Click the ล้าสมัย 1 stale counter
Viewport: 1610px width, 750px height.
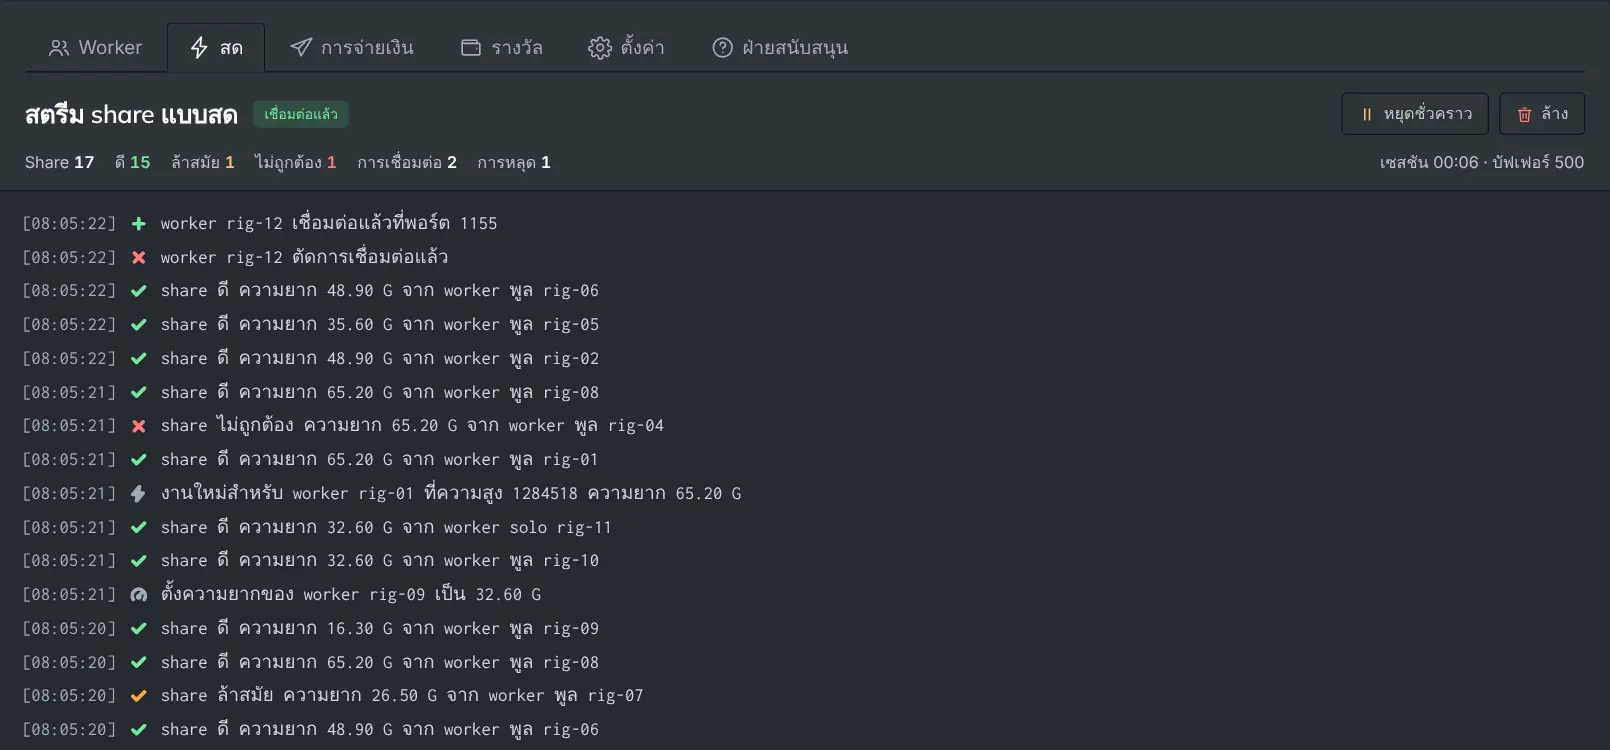coord(203,163)
